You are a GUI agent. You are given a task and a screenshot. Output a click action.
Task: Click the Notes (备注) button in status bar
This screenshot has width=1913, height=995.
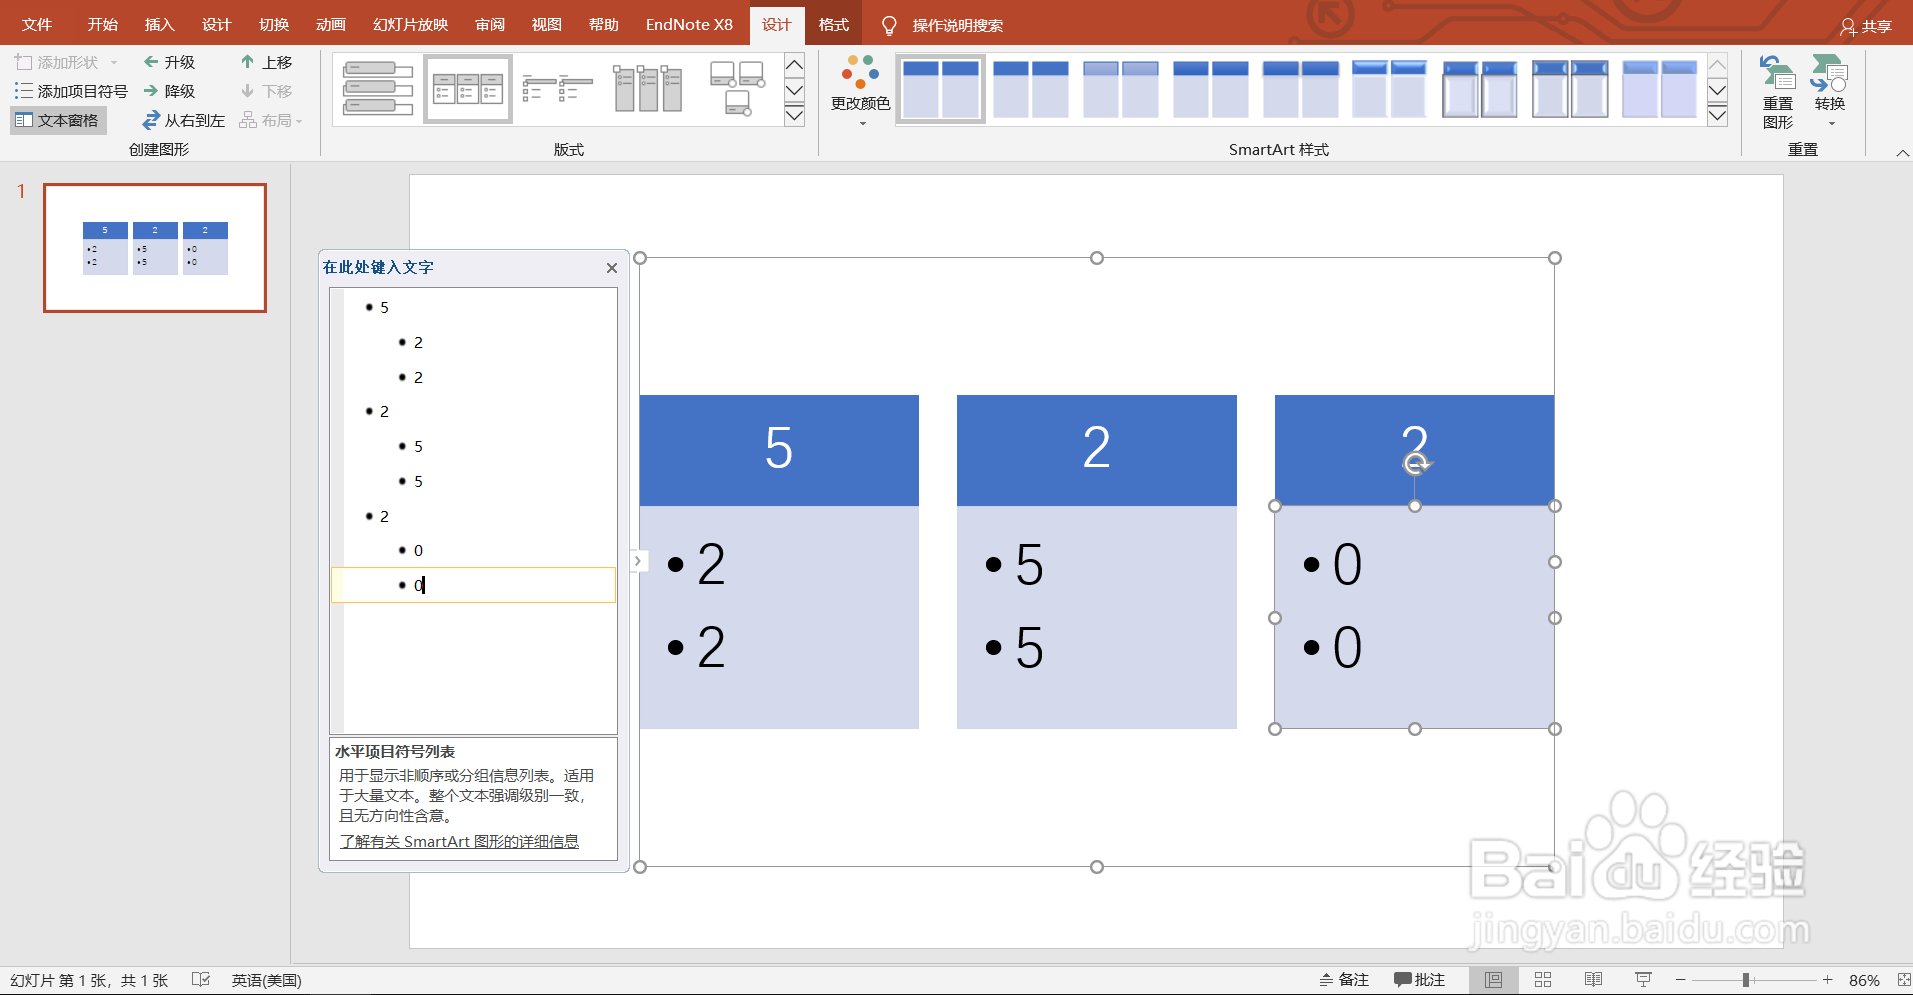tap(1345, 980)
